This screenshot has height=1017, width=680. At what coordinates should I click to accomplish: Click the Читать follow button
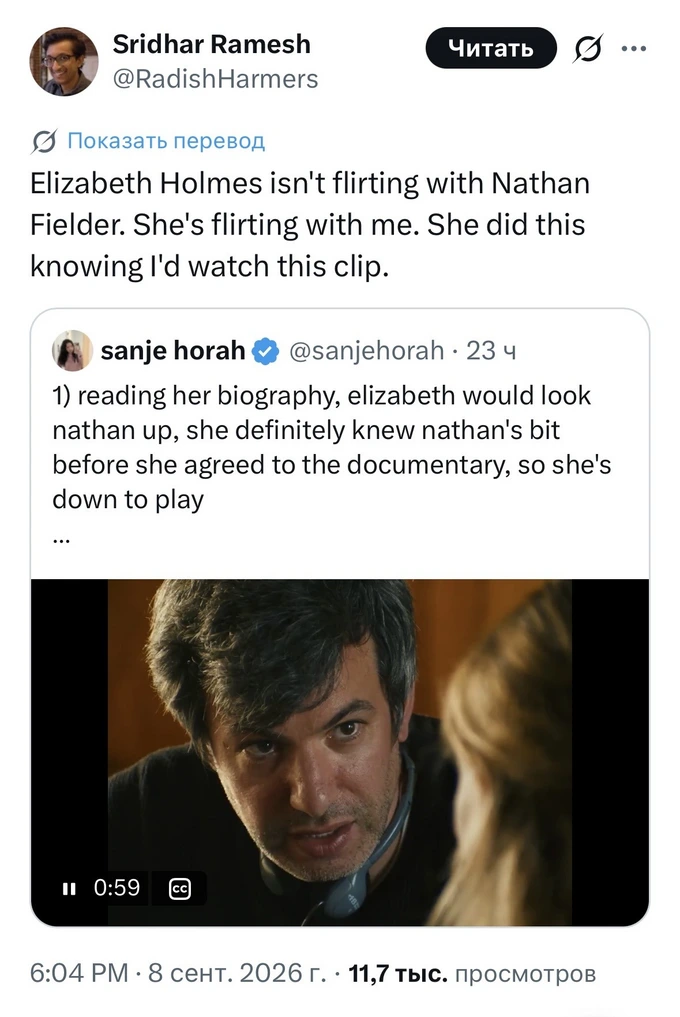pos(491,48)
